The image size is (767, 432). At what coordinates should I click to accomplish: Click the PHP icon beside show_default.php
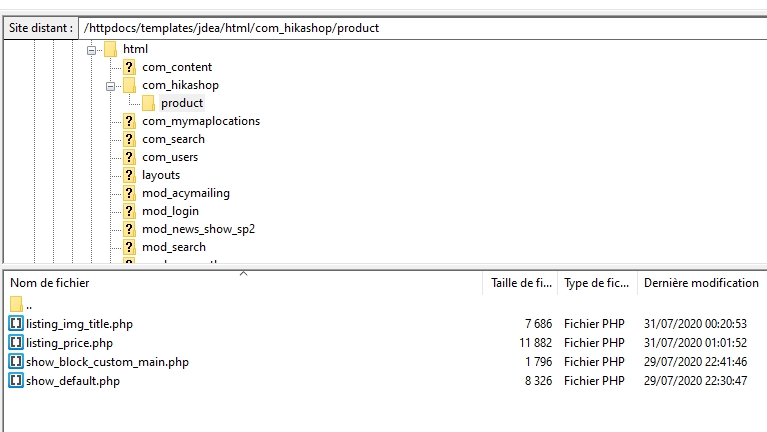[x=16, y=381]
